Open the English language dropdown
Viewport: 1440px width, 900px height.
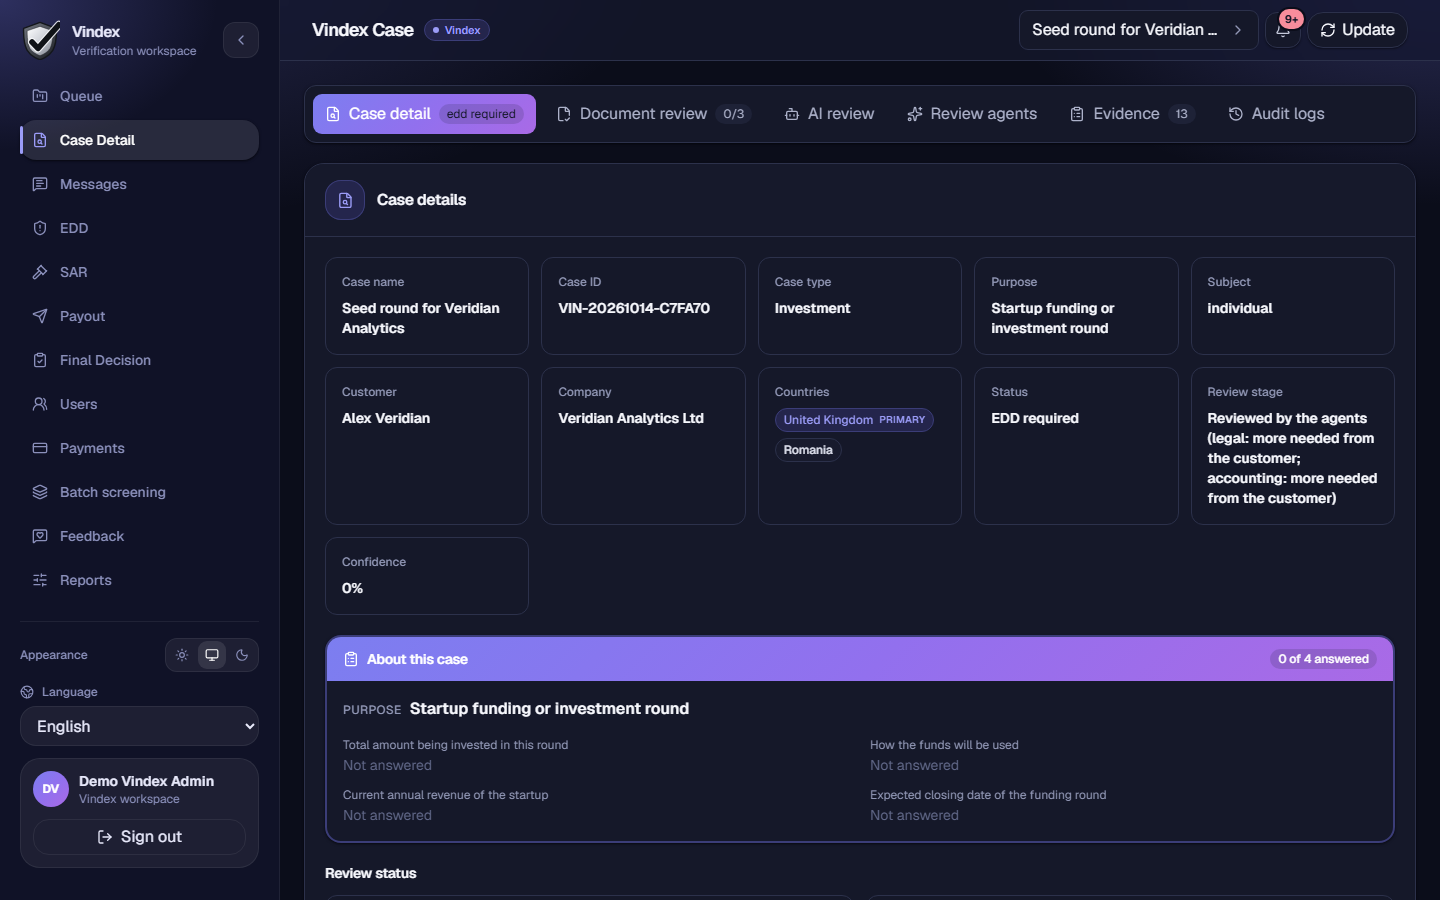(x=139, y=726)
